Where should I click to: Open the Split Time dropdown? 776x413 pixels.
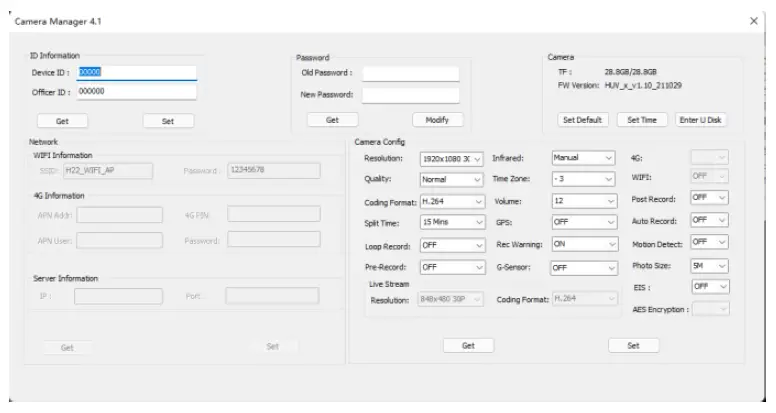click(452, 221)
